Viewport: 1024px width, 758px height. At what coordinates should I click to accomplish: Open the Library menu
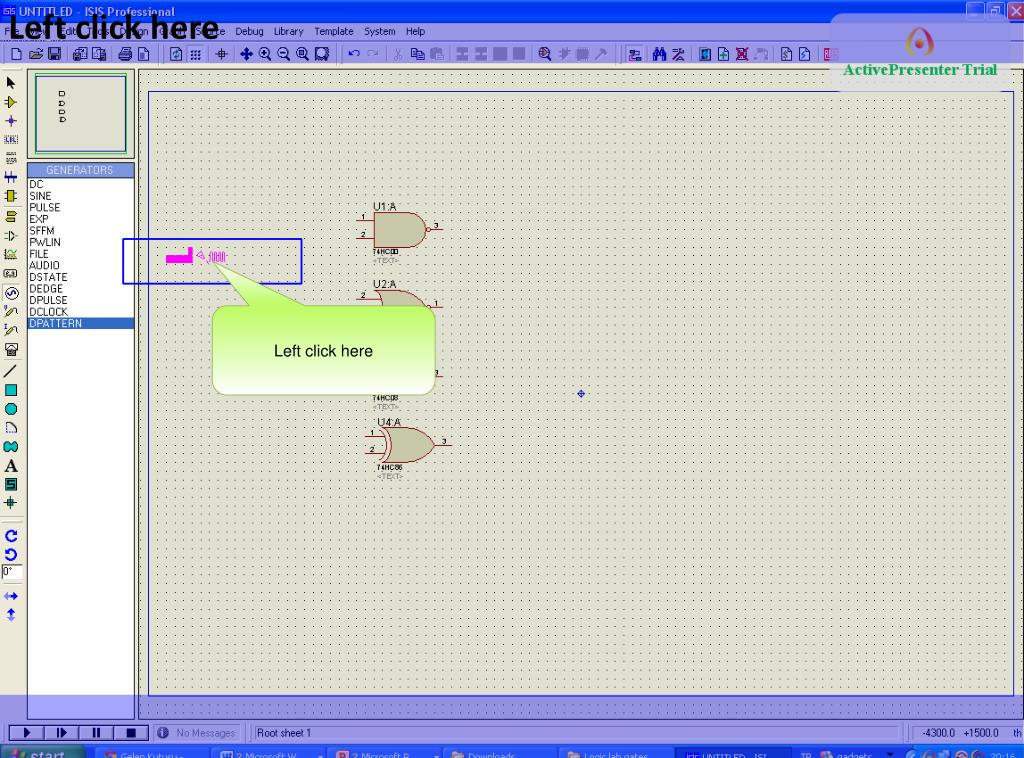point(289,31)
